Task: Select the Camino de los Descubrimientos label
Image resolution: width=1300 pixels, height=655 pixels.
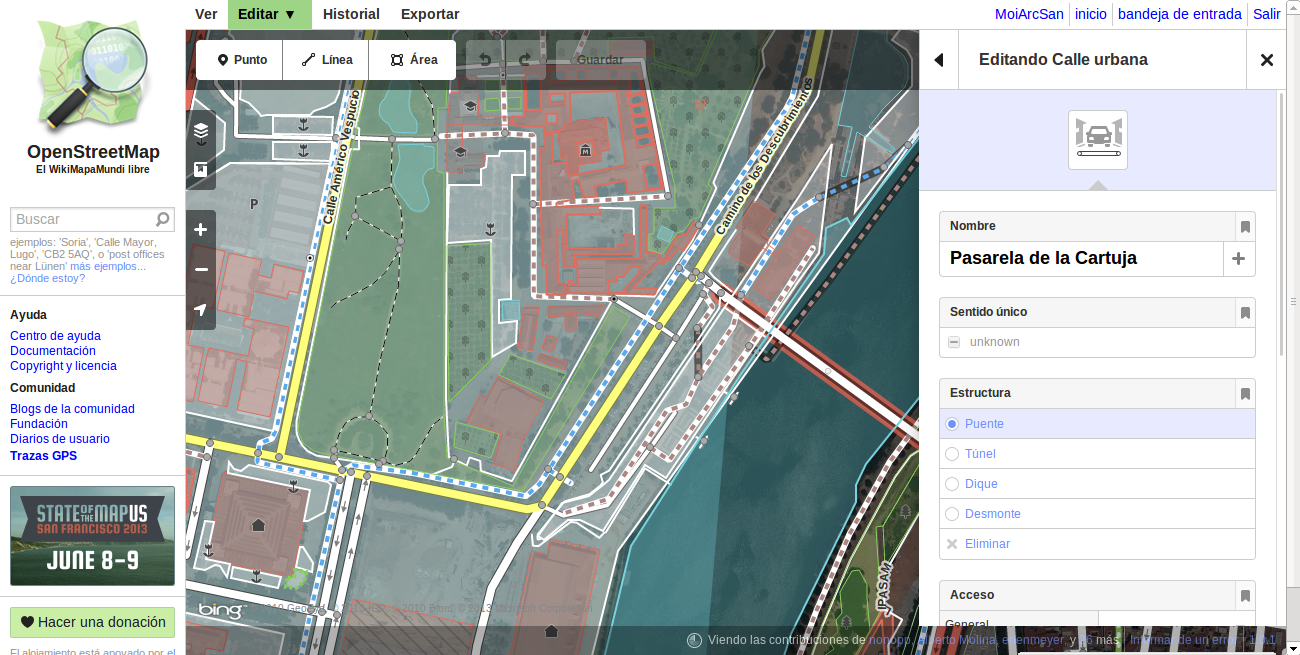Action: pyautogui.click(x=764, y=158)
